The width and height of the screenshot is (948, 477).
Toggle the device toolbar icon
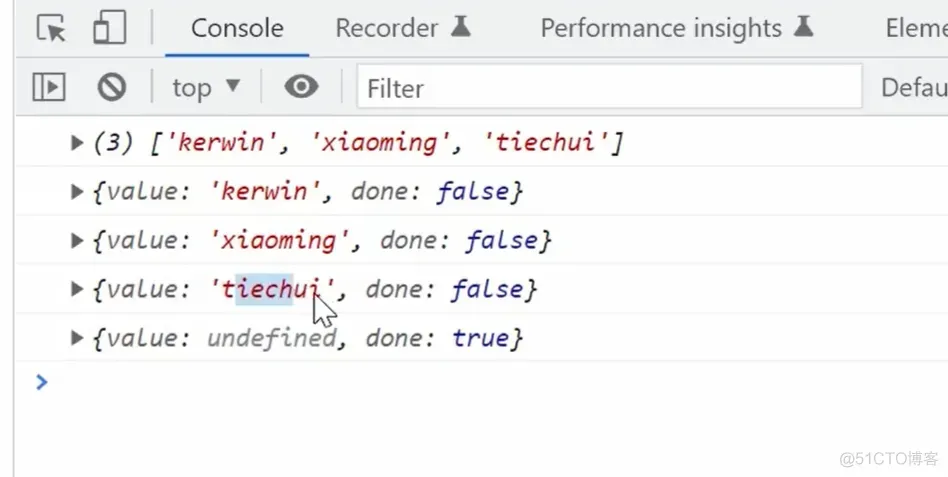pos(108,28)
